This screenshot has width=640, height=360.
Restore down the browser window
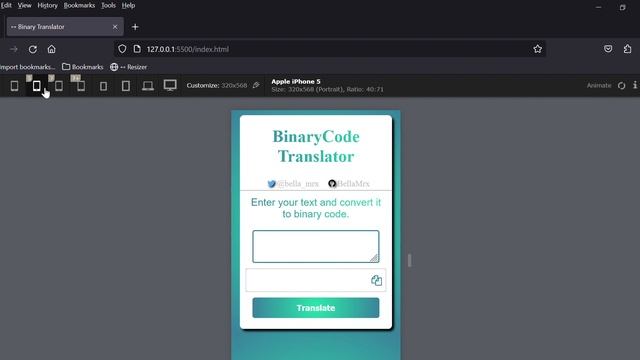pyautogui.click(x=622, y=7)
